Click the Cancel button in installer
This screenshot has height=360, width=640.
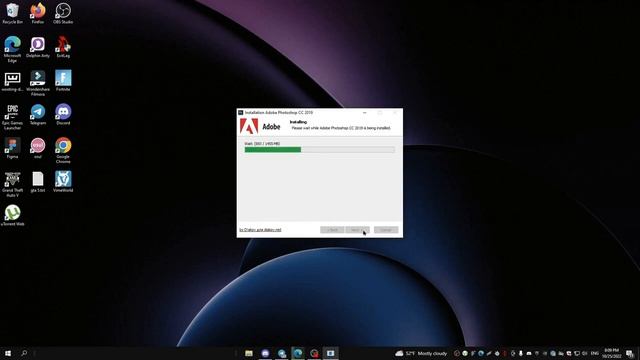pyautogui.click(x=386, y=230)
